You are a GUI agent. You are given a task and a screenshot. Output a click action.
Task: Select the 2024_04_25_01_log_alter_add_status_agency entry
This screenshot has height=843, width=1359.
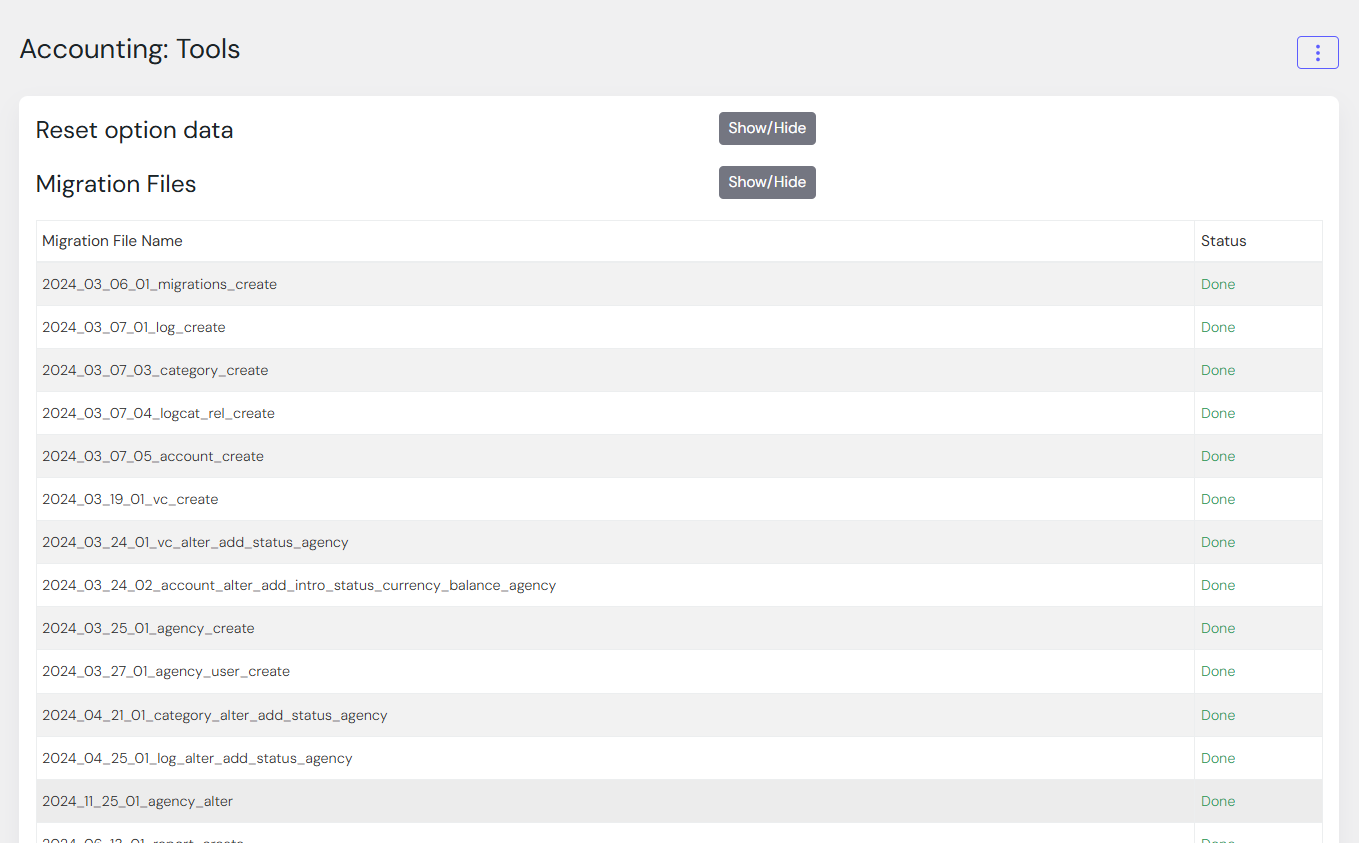click(x=197, y=758)
